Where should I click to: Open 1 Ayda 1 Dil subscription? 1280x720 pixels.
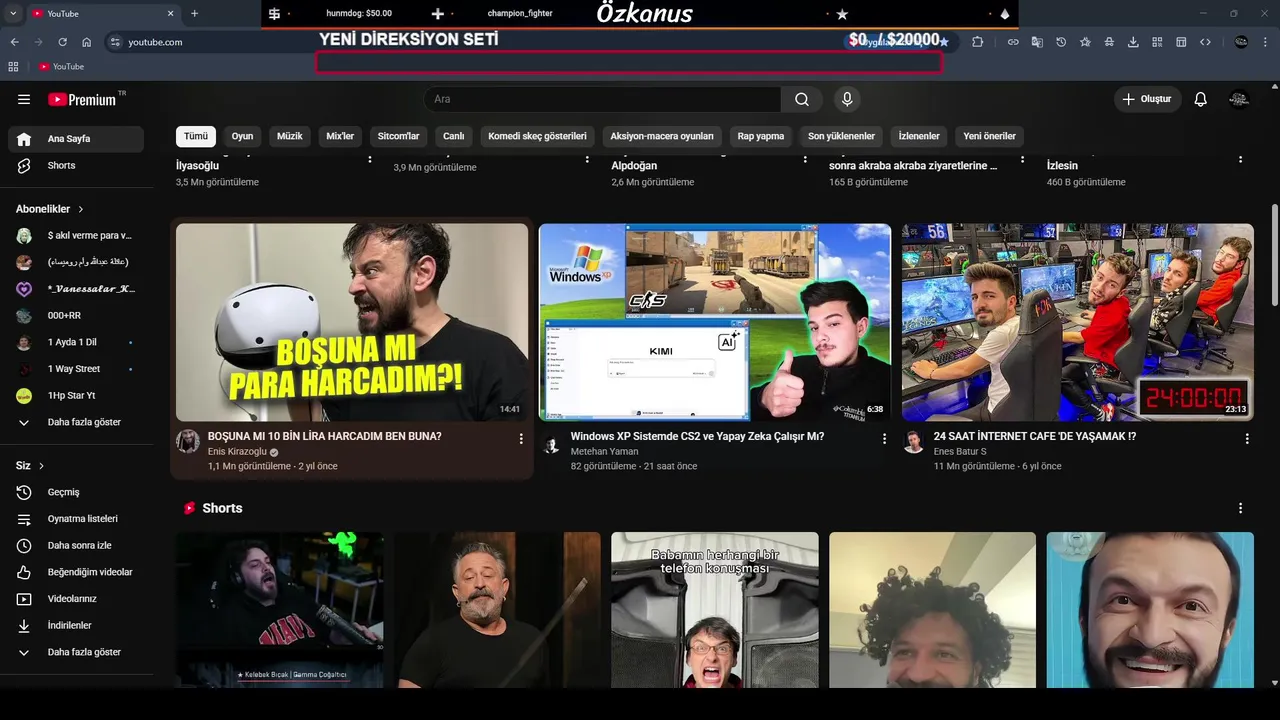tap(76, 342)
